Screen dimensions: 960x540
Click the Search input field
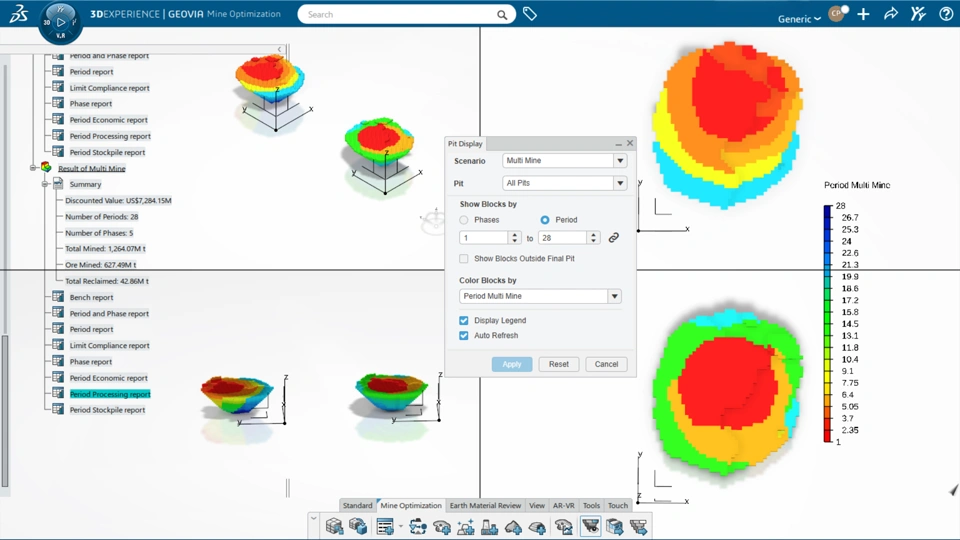click(x=398, y=15)
